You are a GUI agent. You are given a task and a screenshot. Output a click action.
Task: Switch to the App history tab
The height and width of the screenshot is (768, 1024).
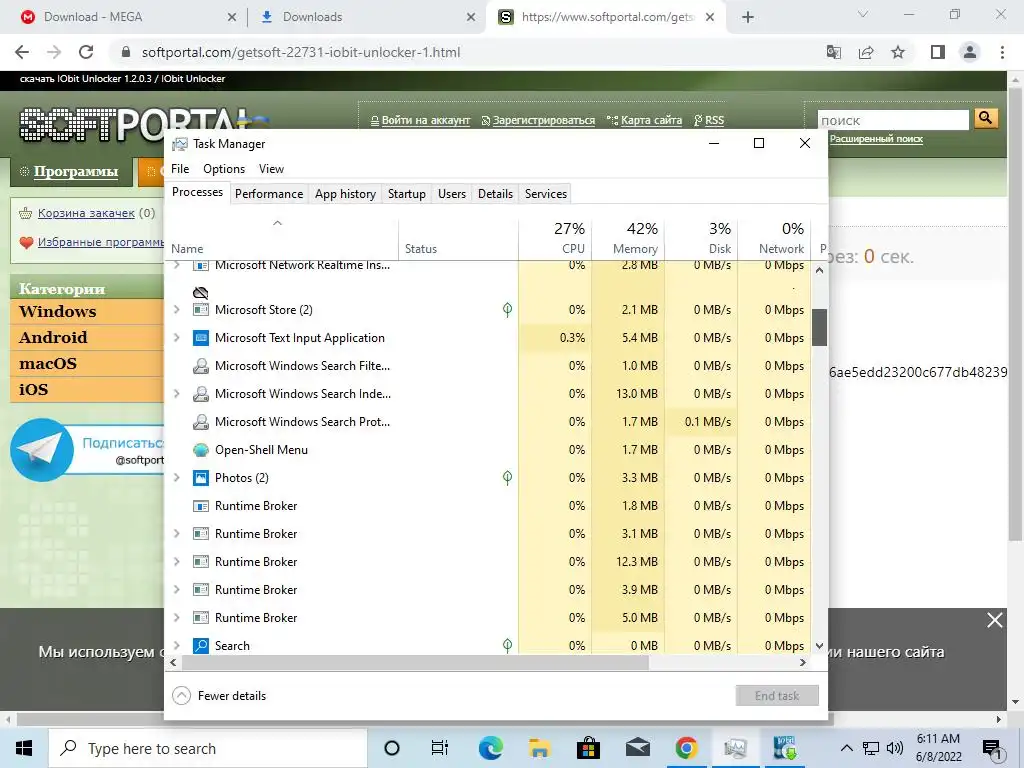345,194
